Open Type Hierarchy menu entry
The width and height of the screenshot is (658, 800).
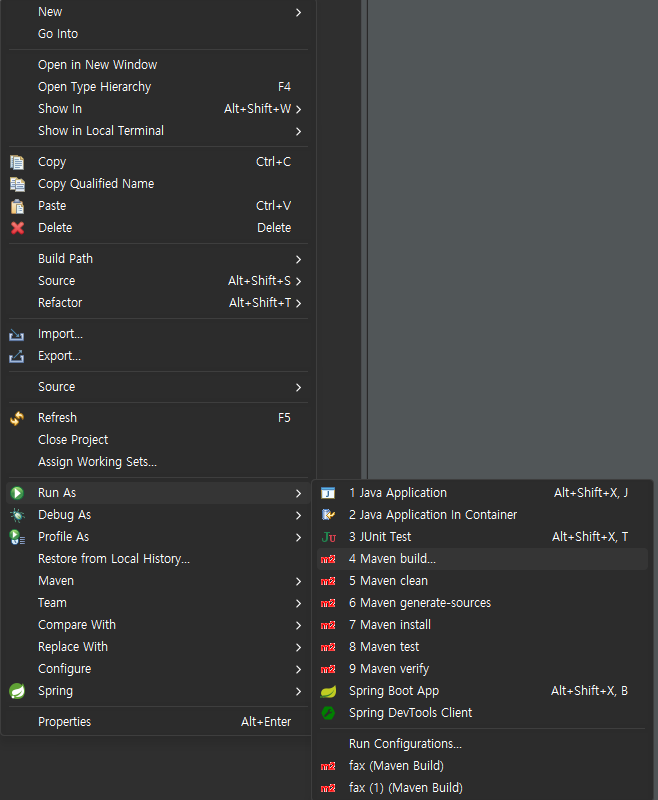click(158, 87)
